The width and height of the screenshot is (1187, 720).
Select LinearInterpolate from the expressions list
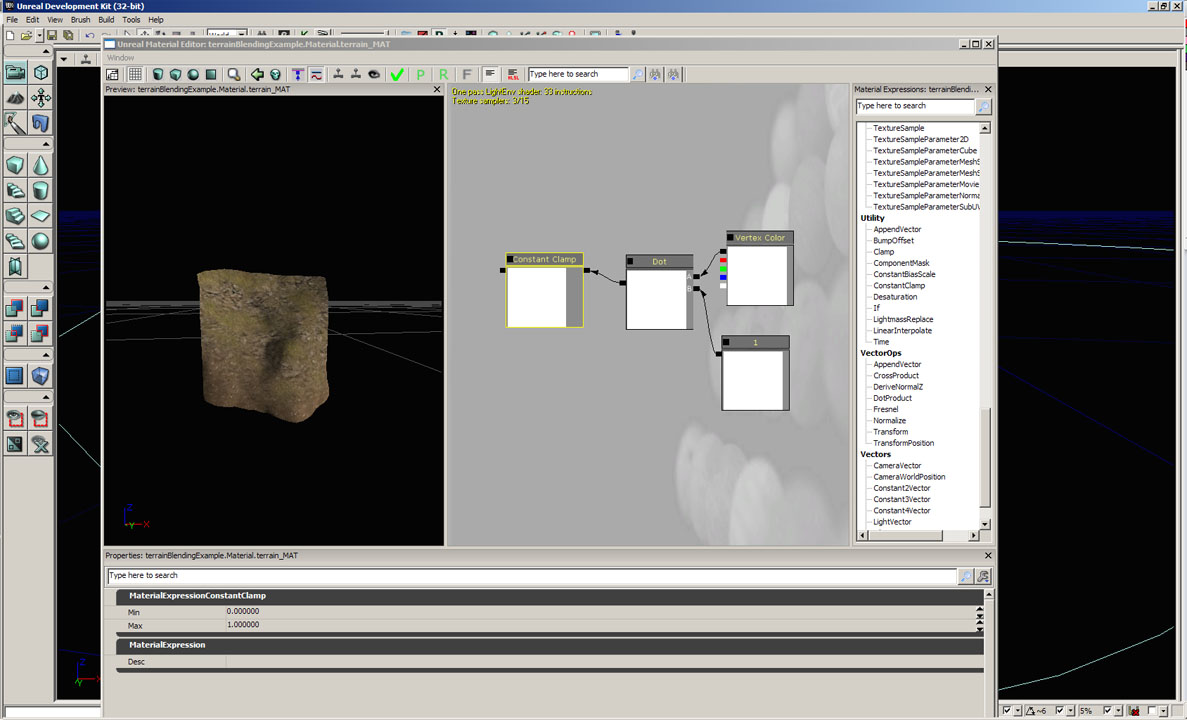(x=902, y=331)
